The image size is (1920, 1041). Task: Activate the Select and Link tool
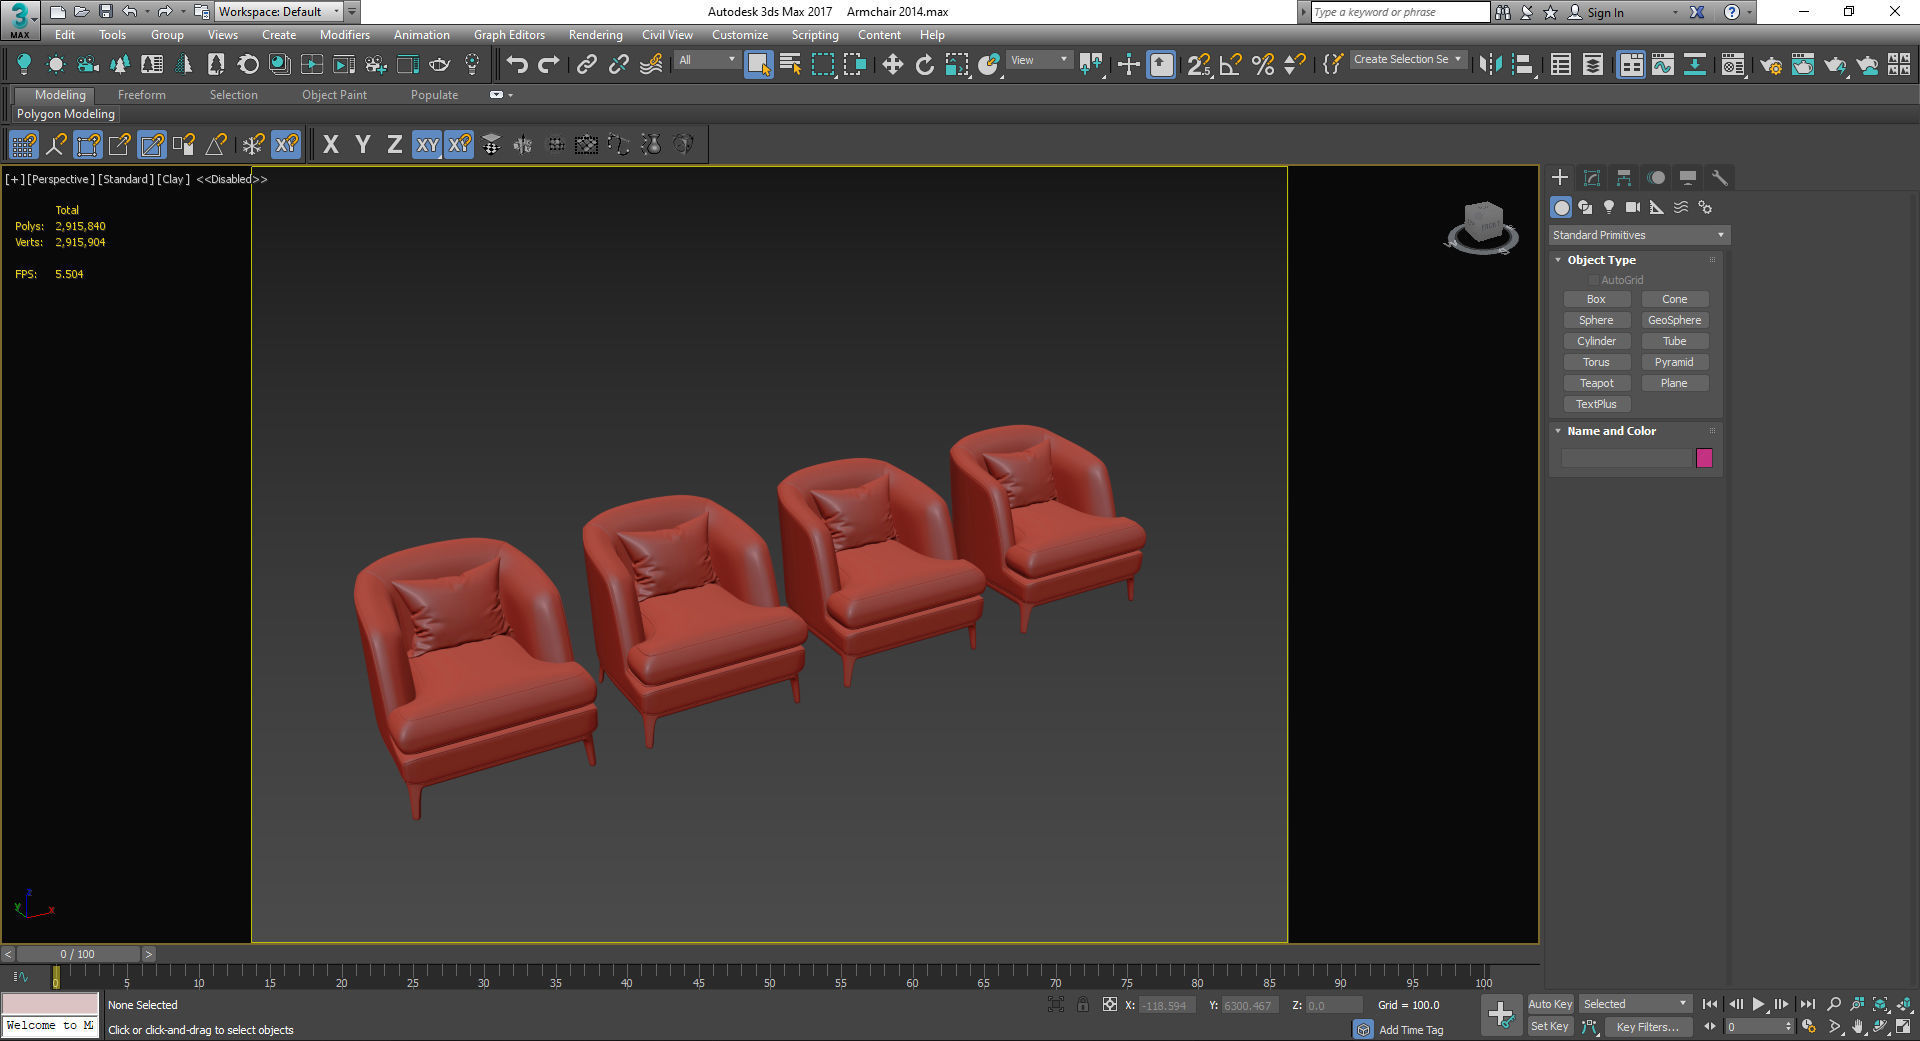tap(587, 65)
